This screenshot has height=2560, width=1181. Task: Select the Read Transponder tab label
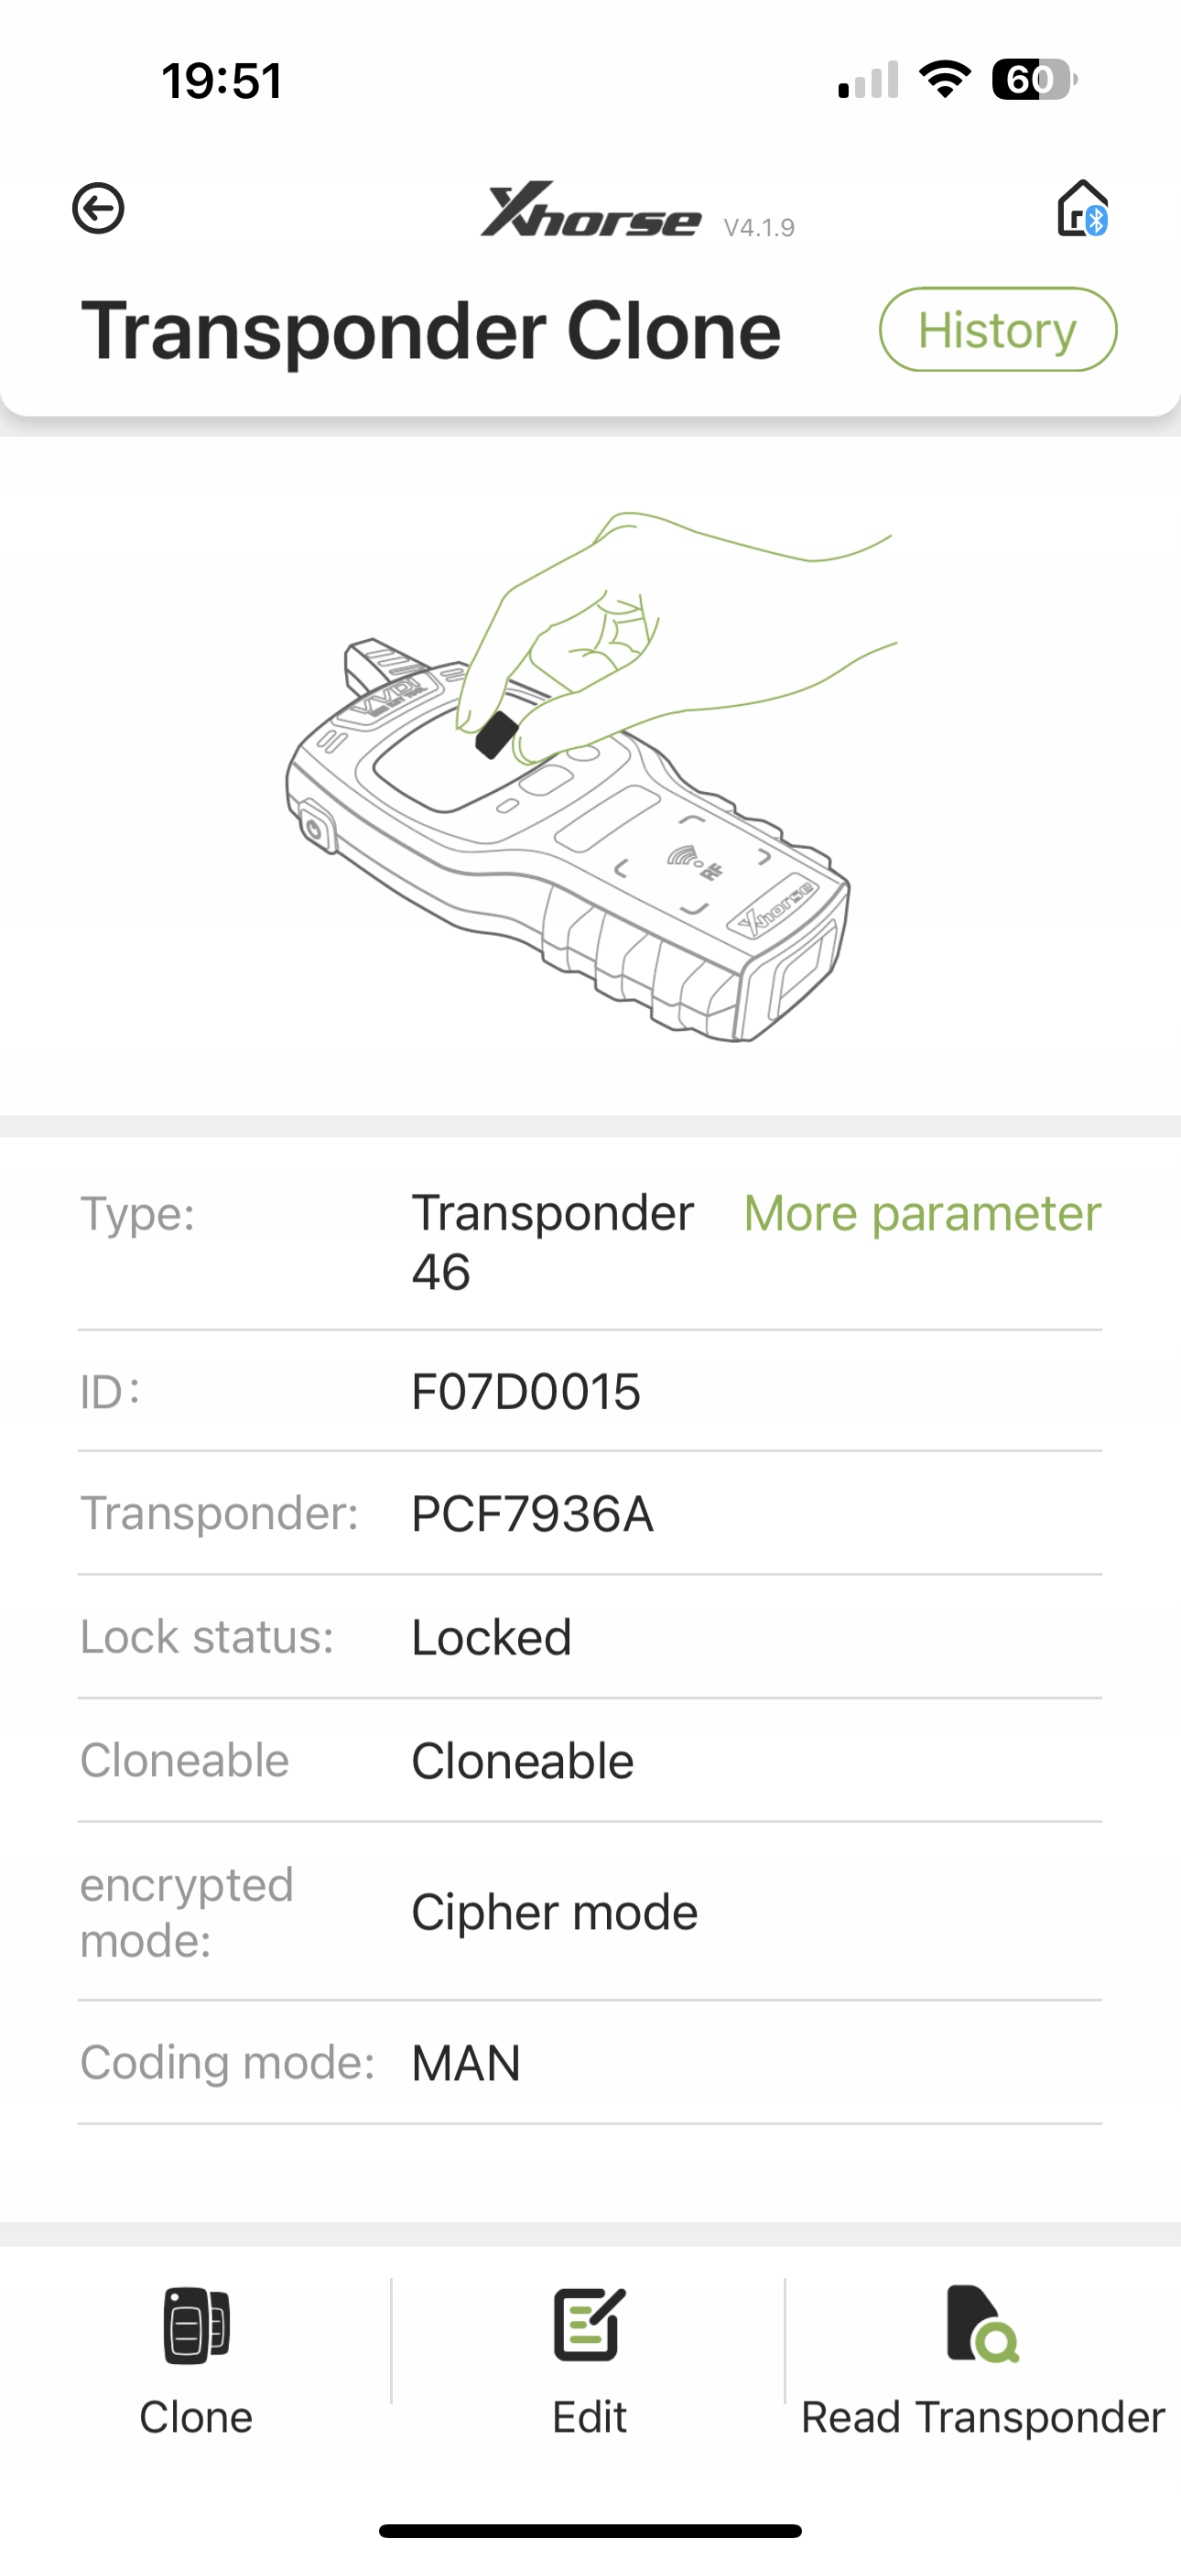click(x=982, y=2417)
